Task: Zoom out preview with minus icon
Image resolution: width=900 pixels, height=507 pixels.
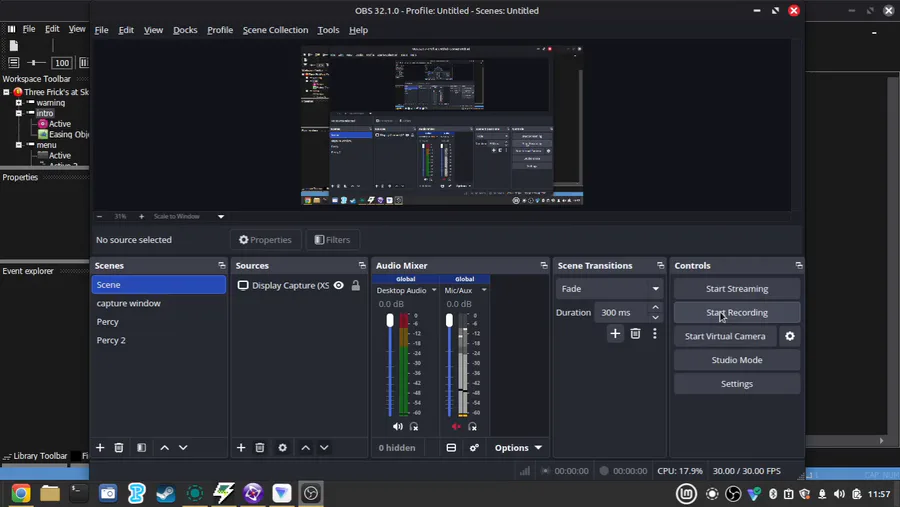Action: pos(99,216)
